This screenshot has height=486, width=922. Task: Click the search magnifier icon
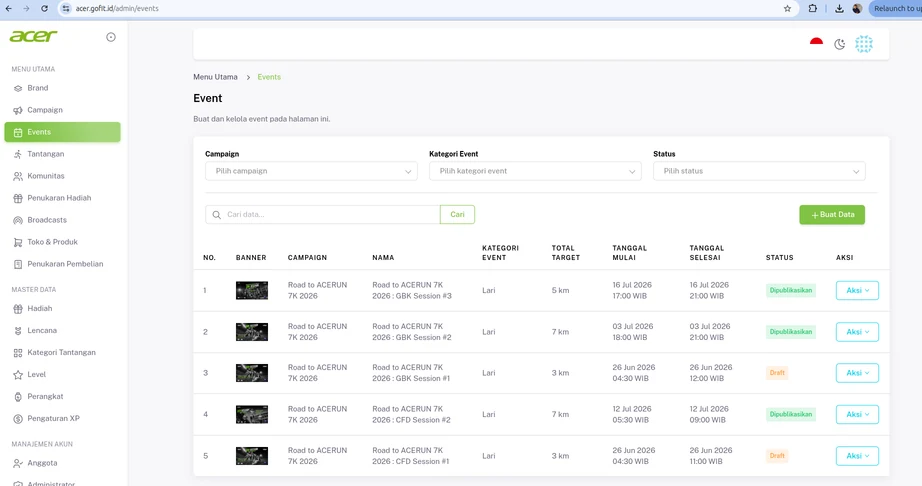tap(216, 215)
